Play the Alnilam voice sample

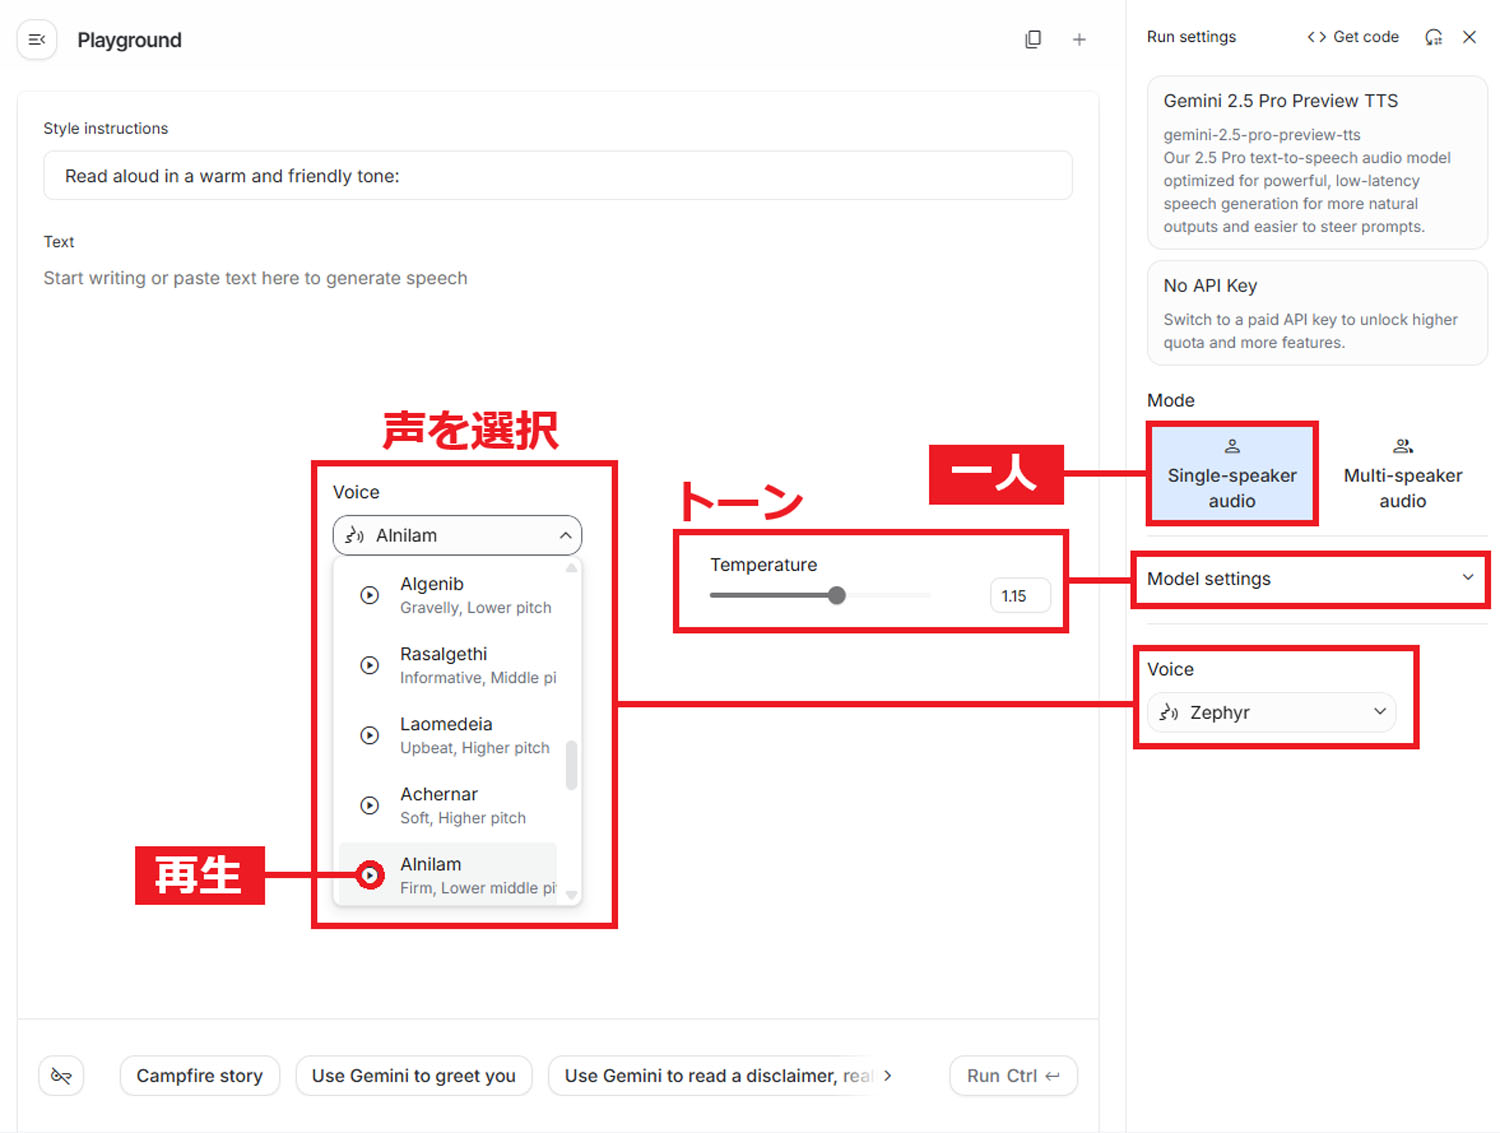point(370,875)
